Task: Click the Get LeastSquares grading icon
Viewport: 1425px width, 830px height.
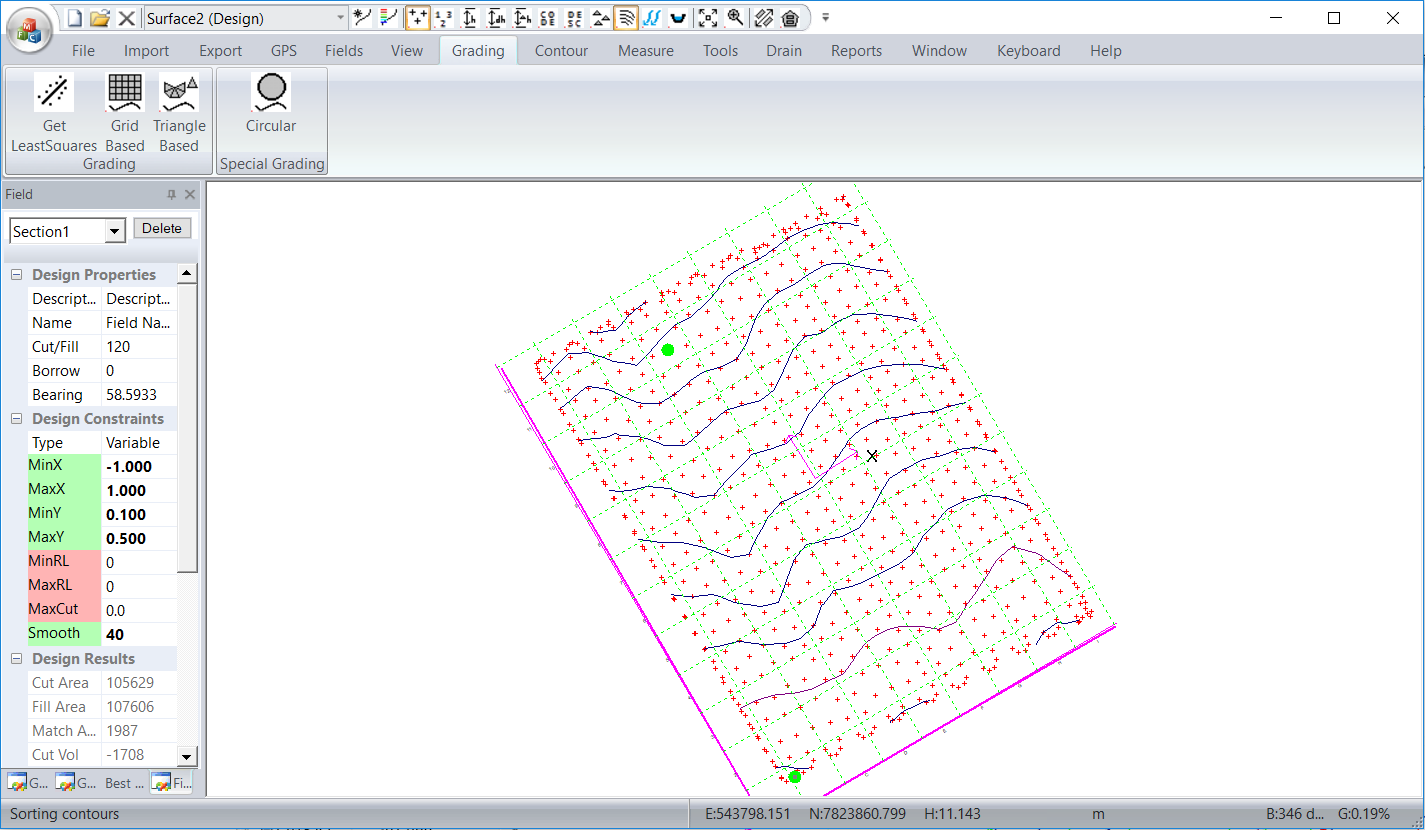Action: click(54, 93)
